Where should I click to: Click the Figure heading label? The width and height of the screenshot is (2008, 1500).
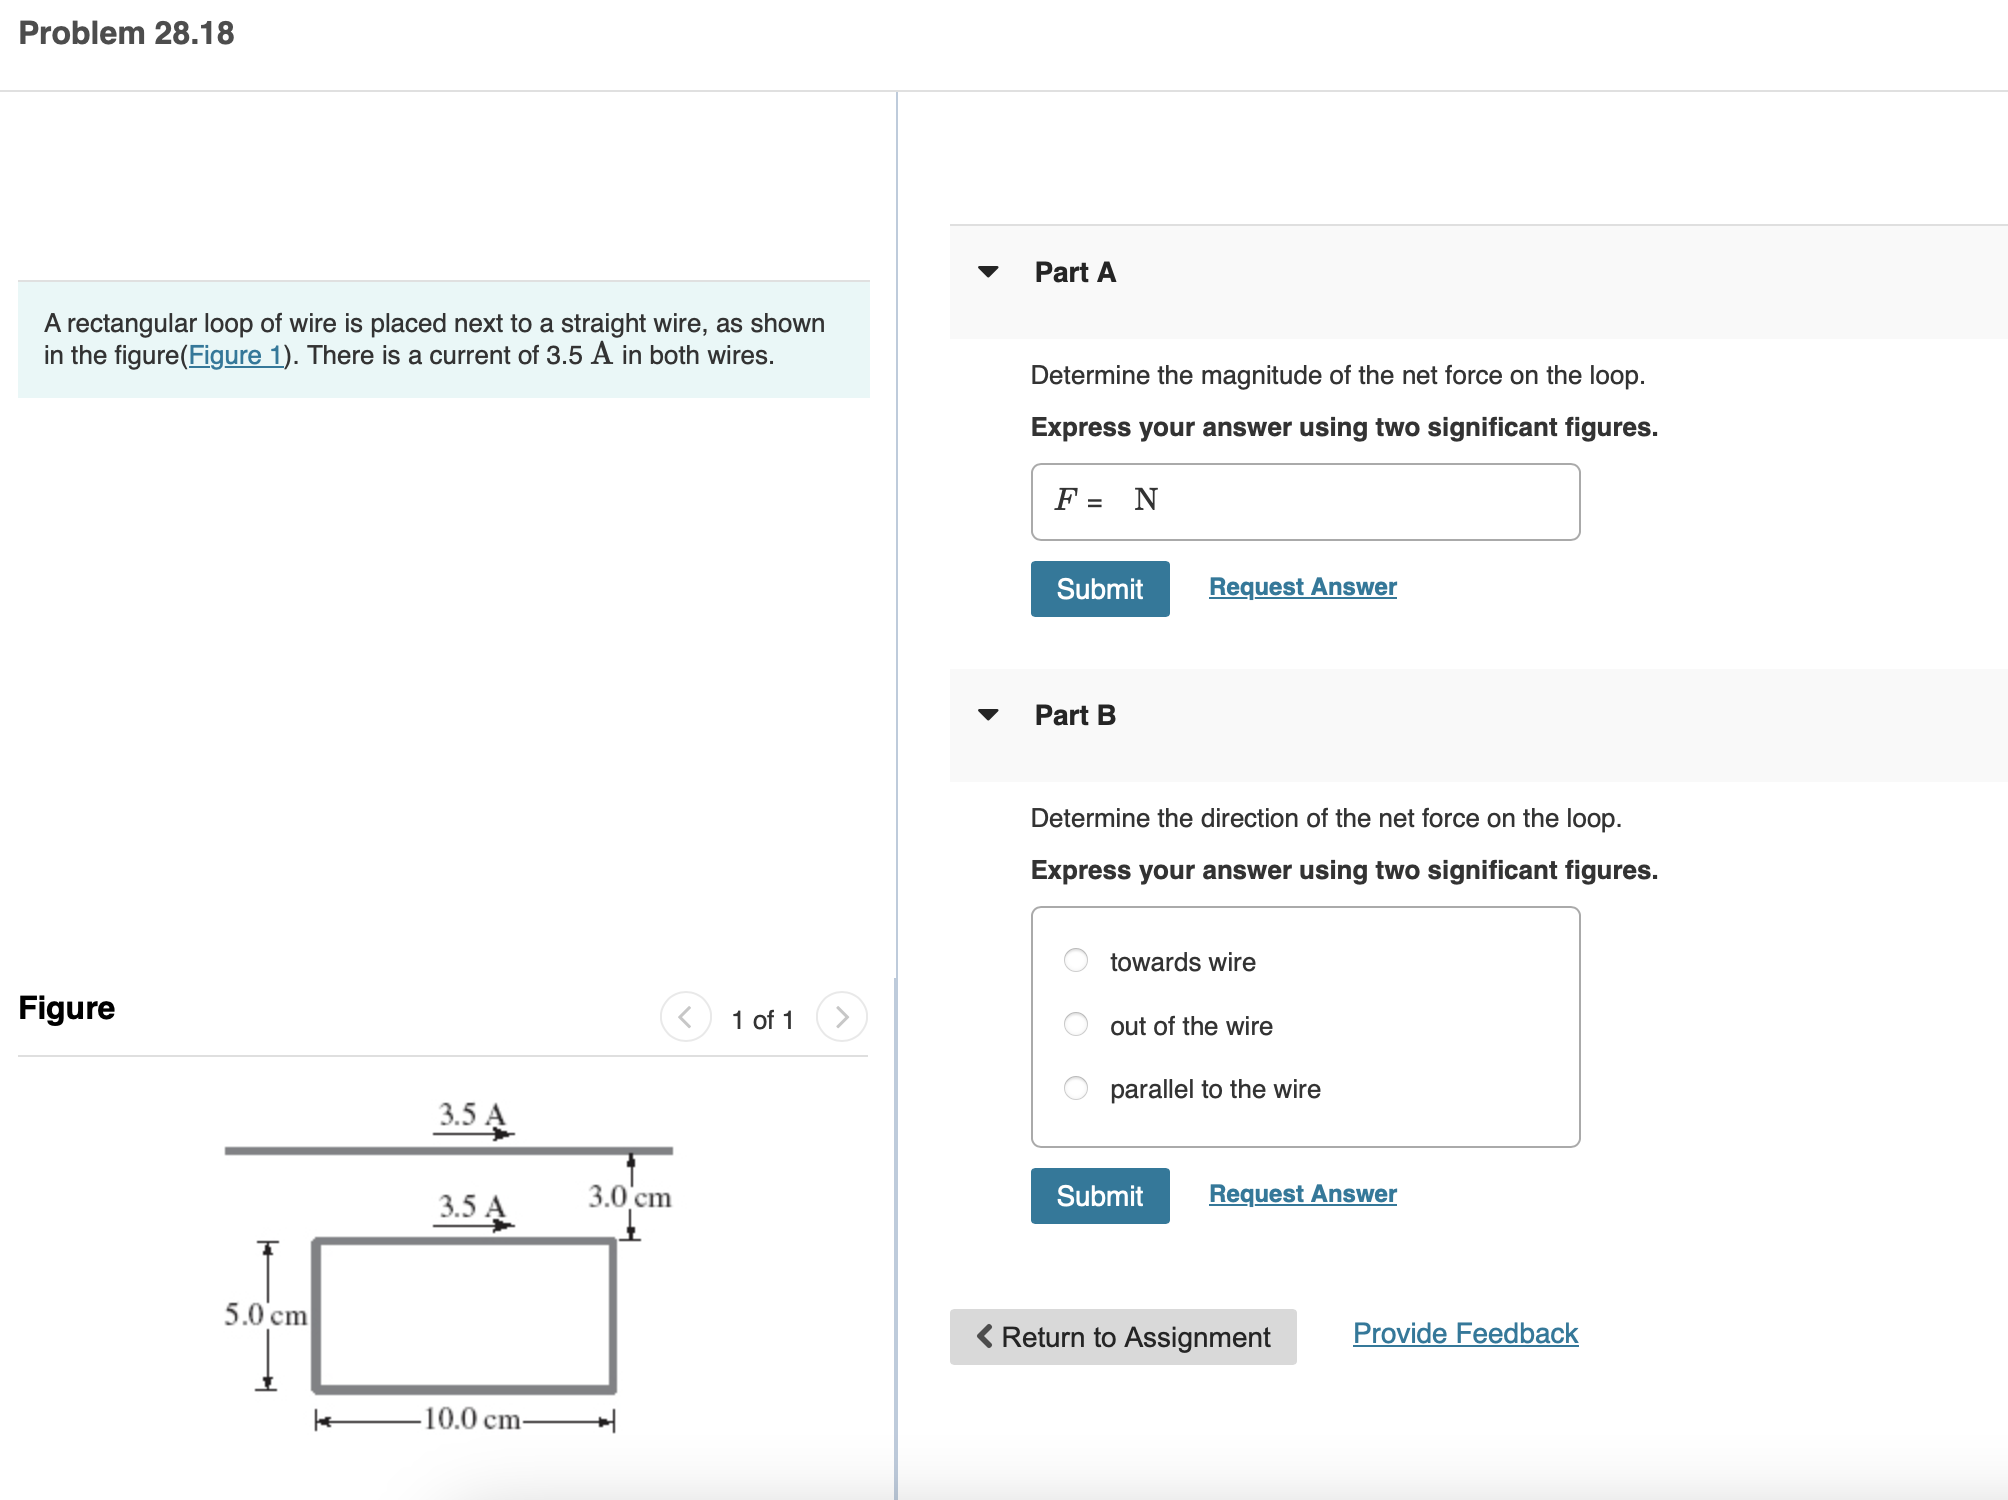coord(65,1008)
